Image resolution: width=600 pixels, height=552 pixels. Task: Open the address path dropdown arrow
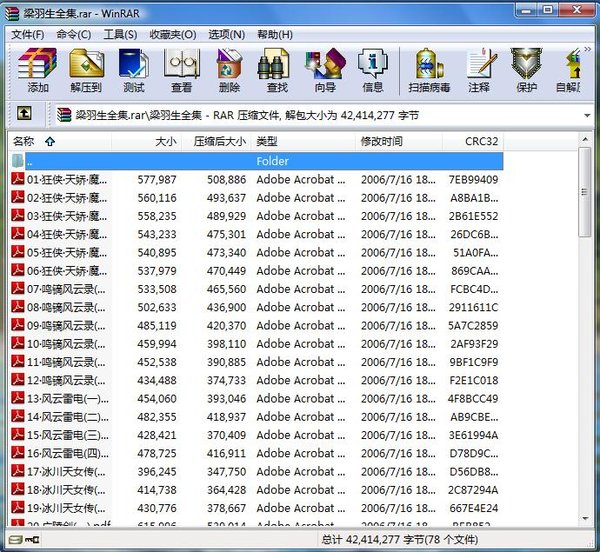(587, 116)
